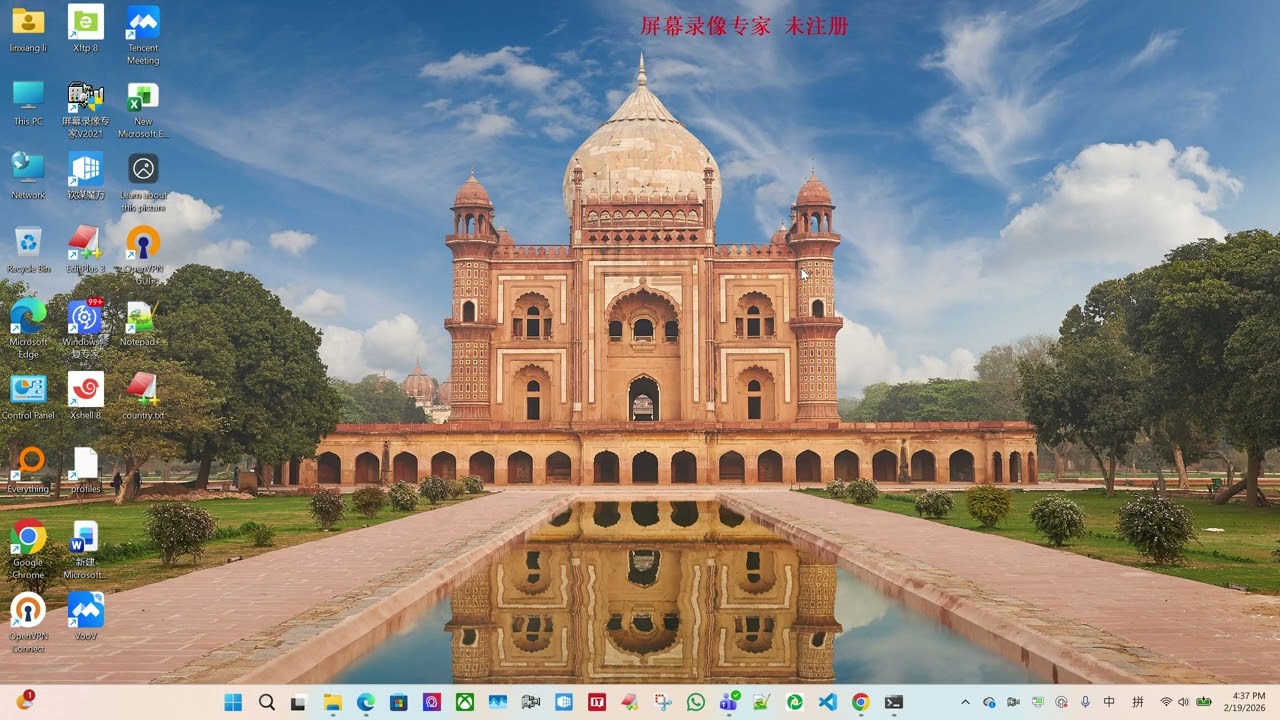The height and width of the screenshot is (720, 1280).
Task: Open Notepad++ from the taskbar
Action: [x=761, y=702]
